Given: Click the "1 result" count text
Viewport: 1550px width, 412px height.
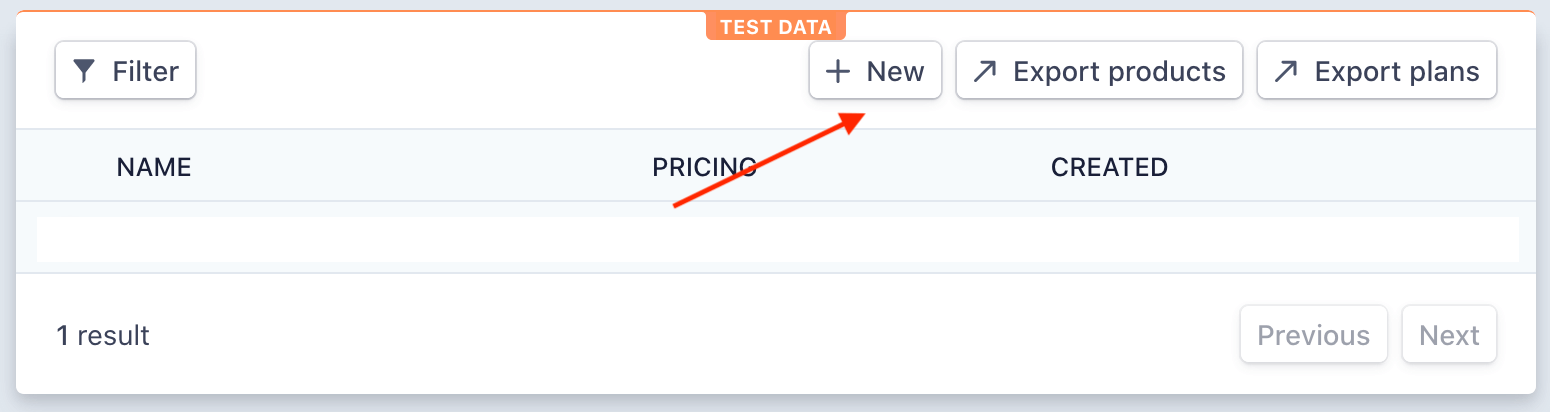Looking at the screenshot, I should tap(103, 335).
